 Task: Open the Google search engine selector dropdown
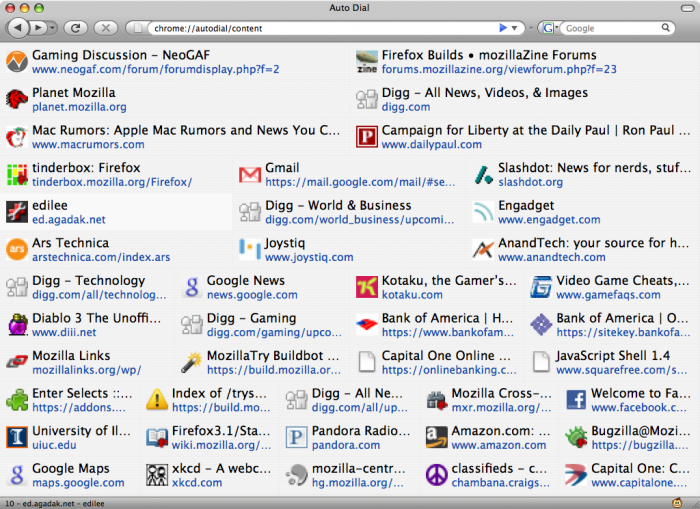tap(549, 28)
